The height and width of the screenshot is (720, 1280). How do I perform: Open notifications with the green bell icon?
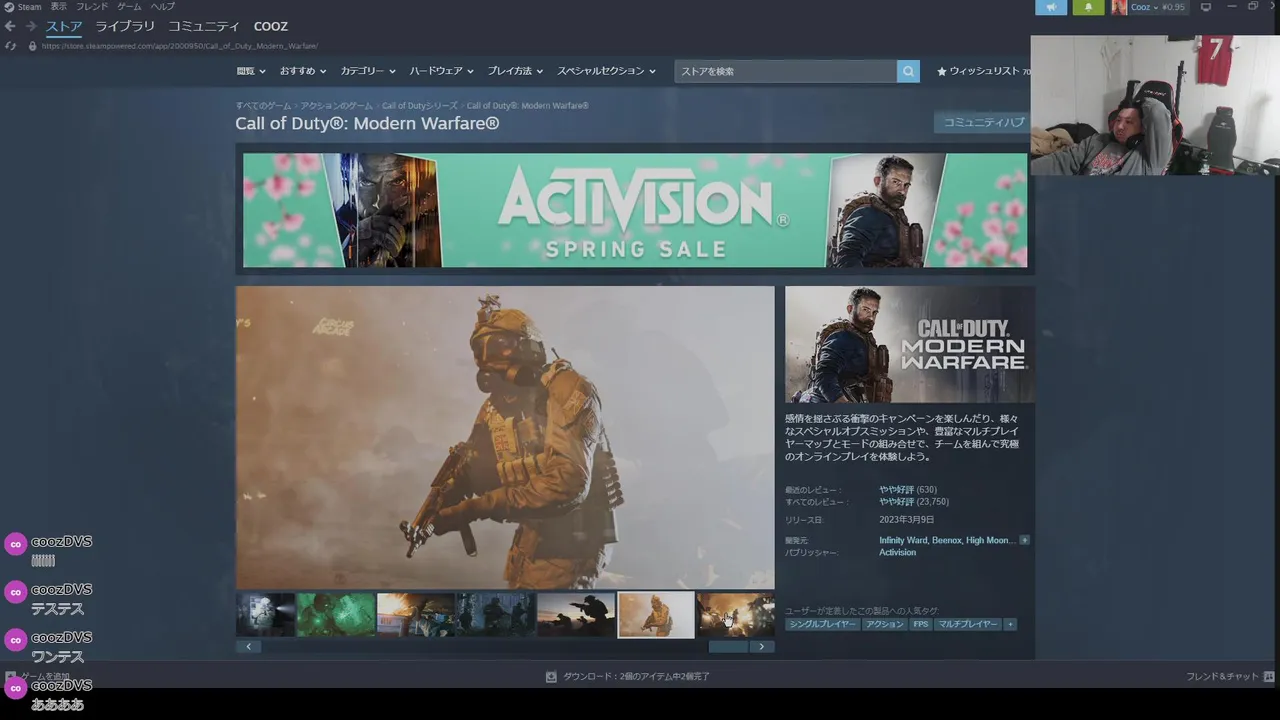pyautogui.click(x=1088, y=7)
